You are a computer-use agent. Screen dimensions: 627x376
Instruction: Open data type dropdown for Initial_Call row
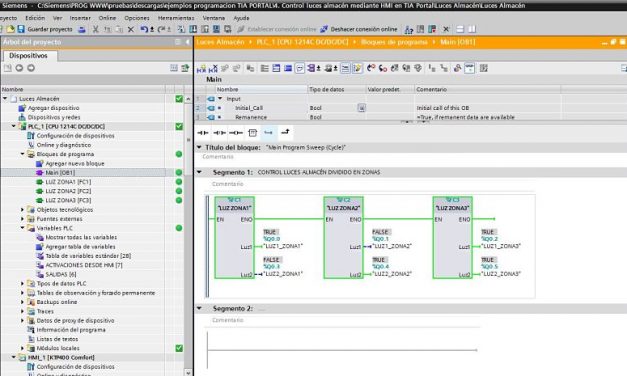coord(361,108)
